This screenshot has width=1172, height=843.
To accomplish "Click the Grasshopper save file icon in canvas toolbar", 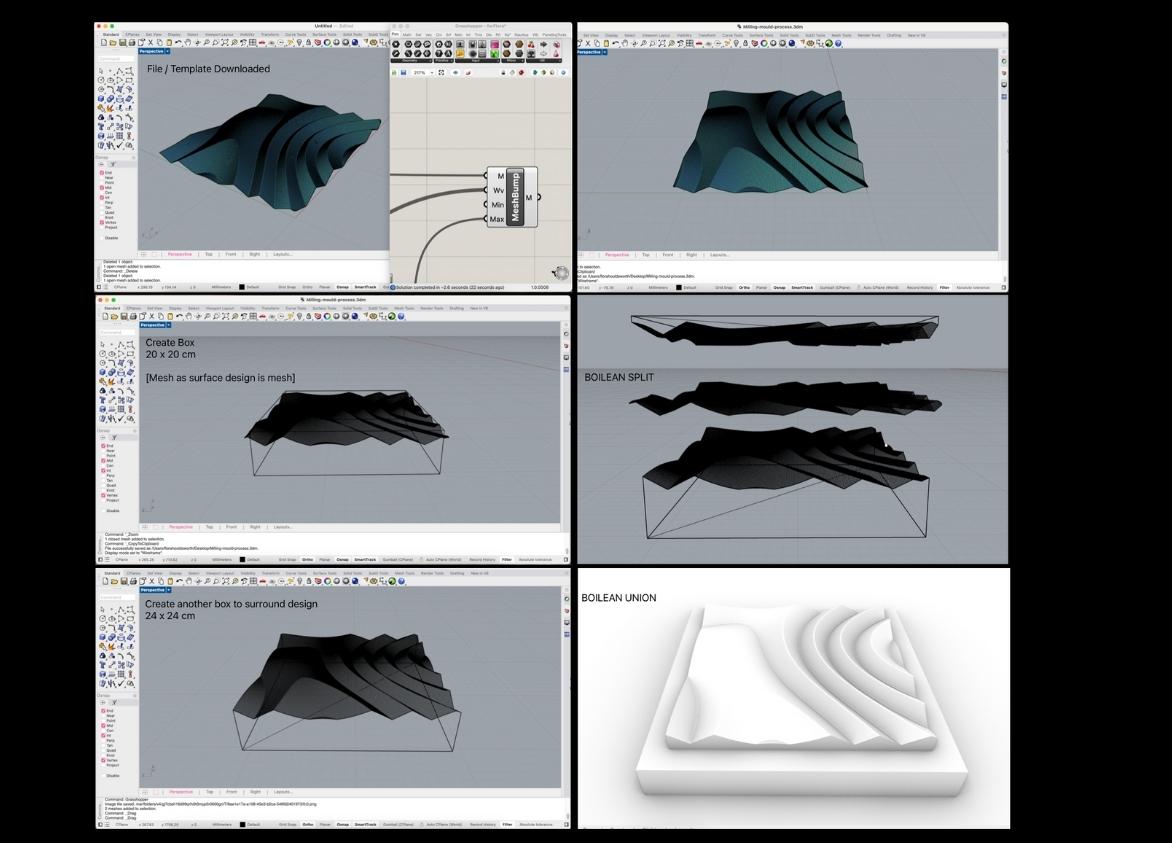I will [x=403, y=72].
